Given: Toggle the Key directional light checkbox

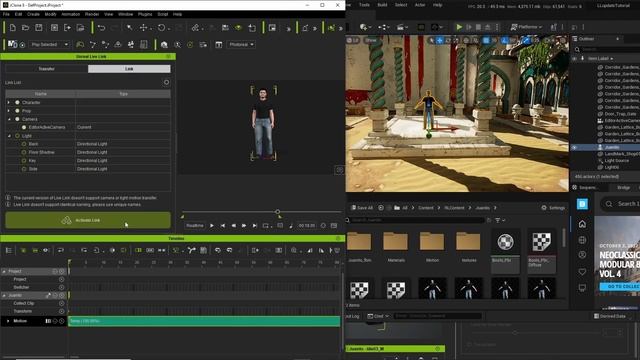Looking at the screenshot, I should pyautogui.click(x=24, y=160).
